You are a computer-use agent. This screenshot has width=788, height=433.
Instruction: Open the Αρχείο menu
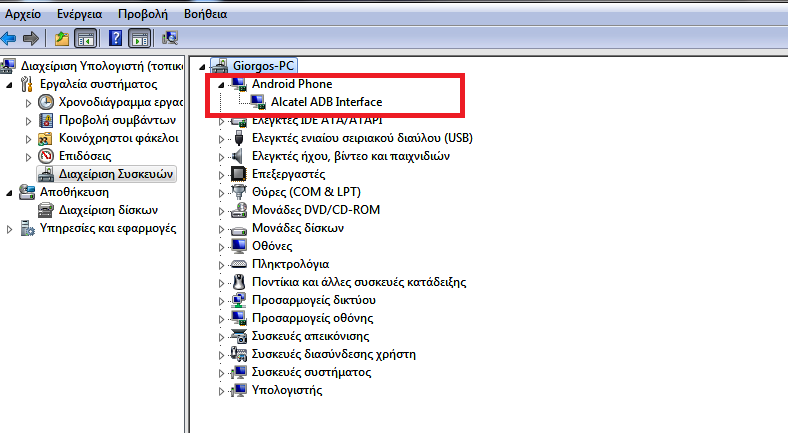point(23,15)
